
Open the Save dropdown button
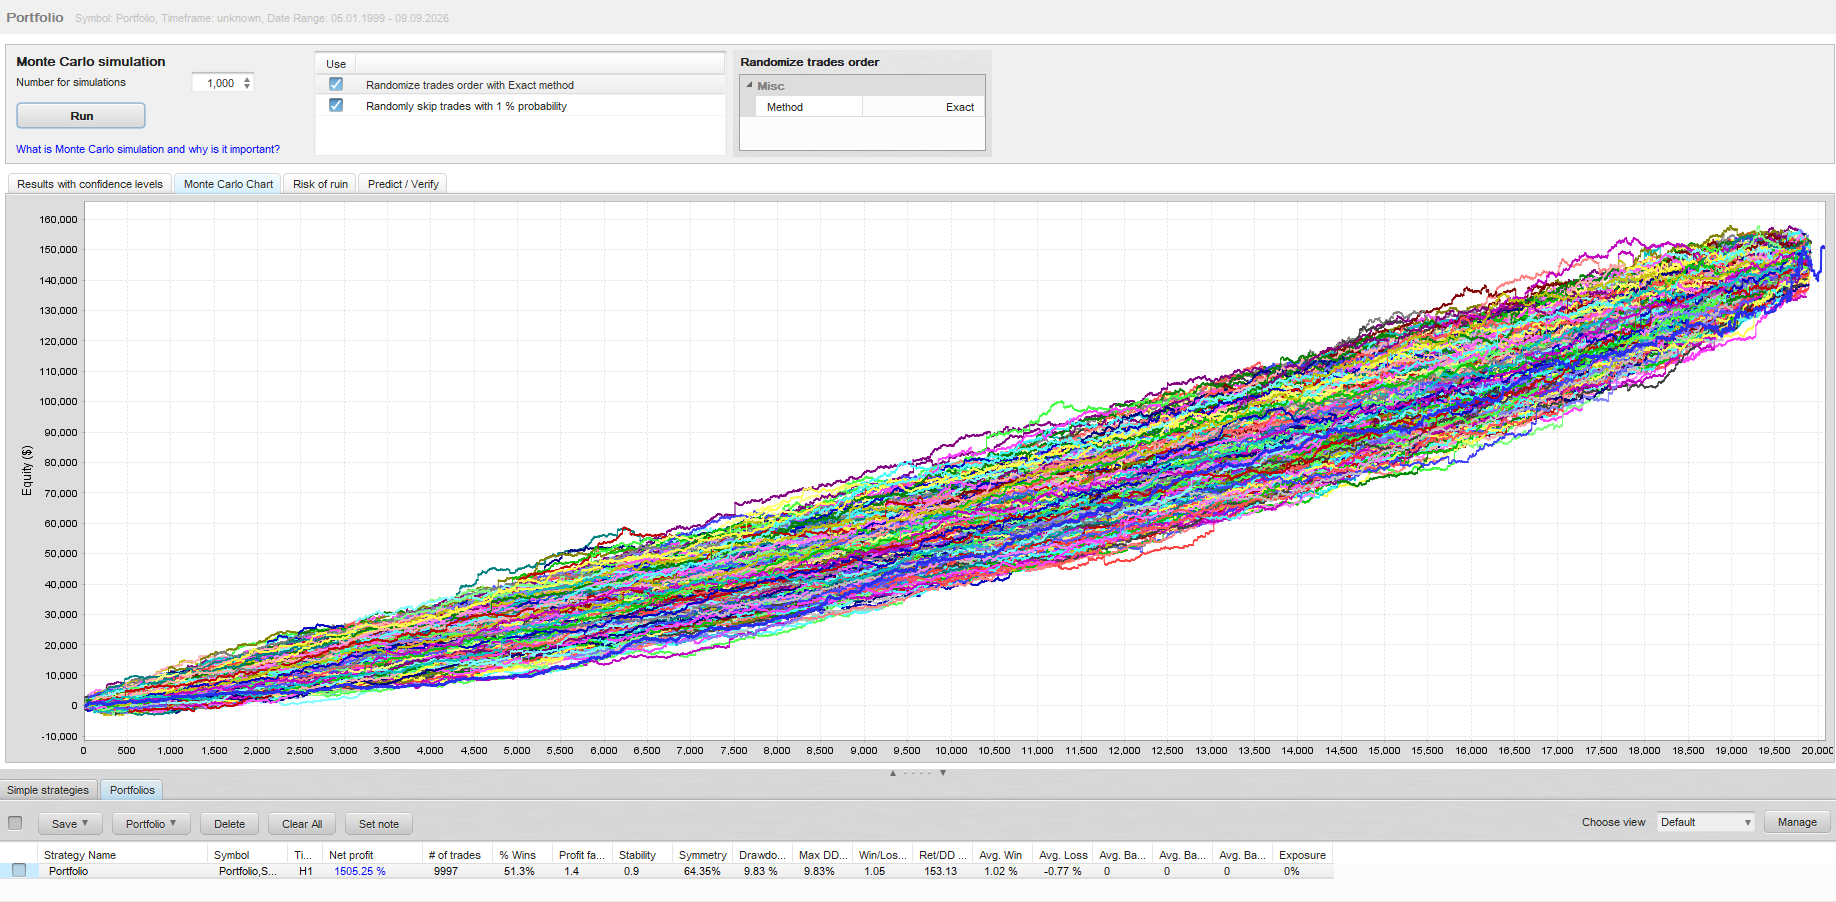pyautogui.click(x=70, y=824)
